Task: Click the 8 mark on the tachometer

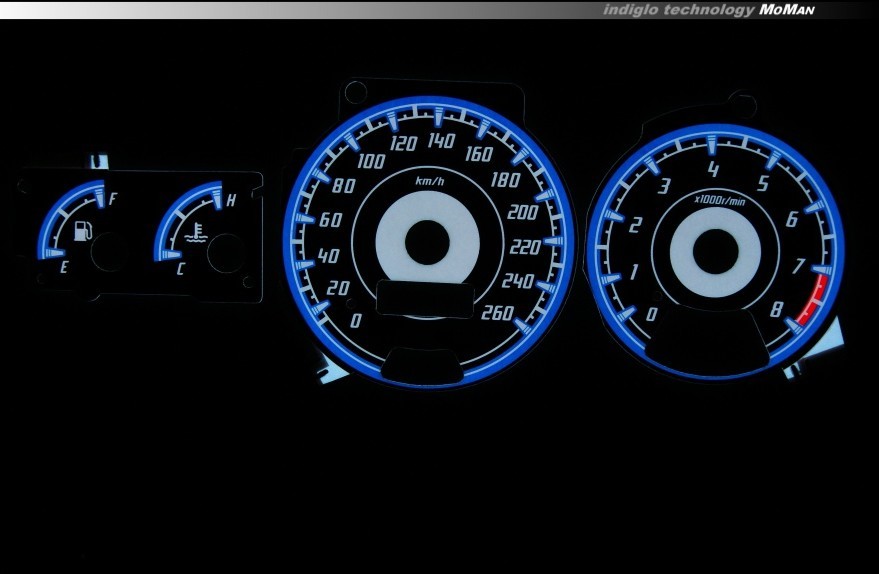Action: pyautogui.click(x=776, y=308)
